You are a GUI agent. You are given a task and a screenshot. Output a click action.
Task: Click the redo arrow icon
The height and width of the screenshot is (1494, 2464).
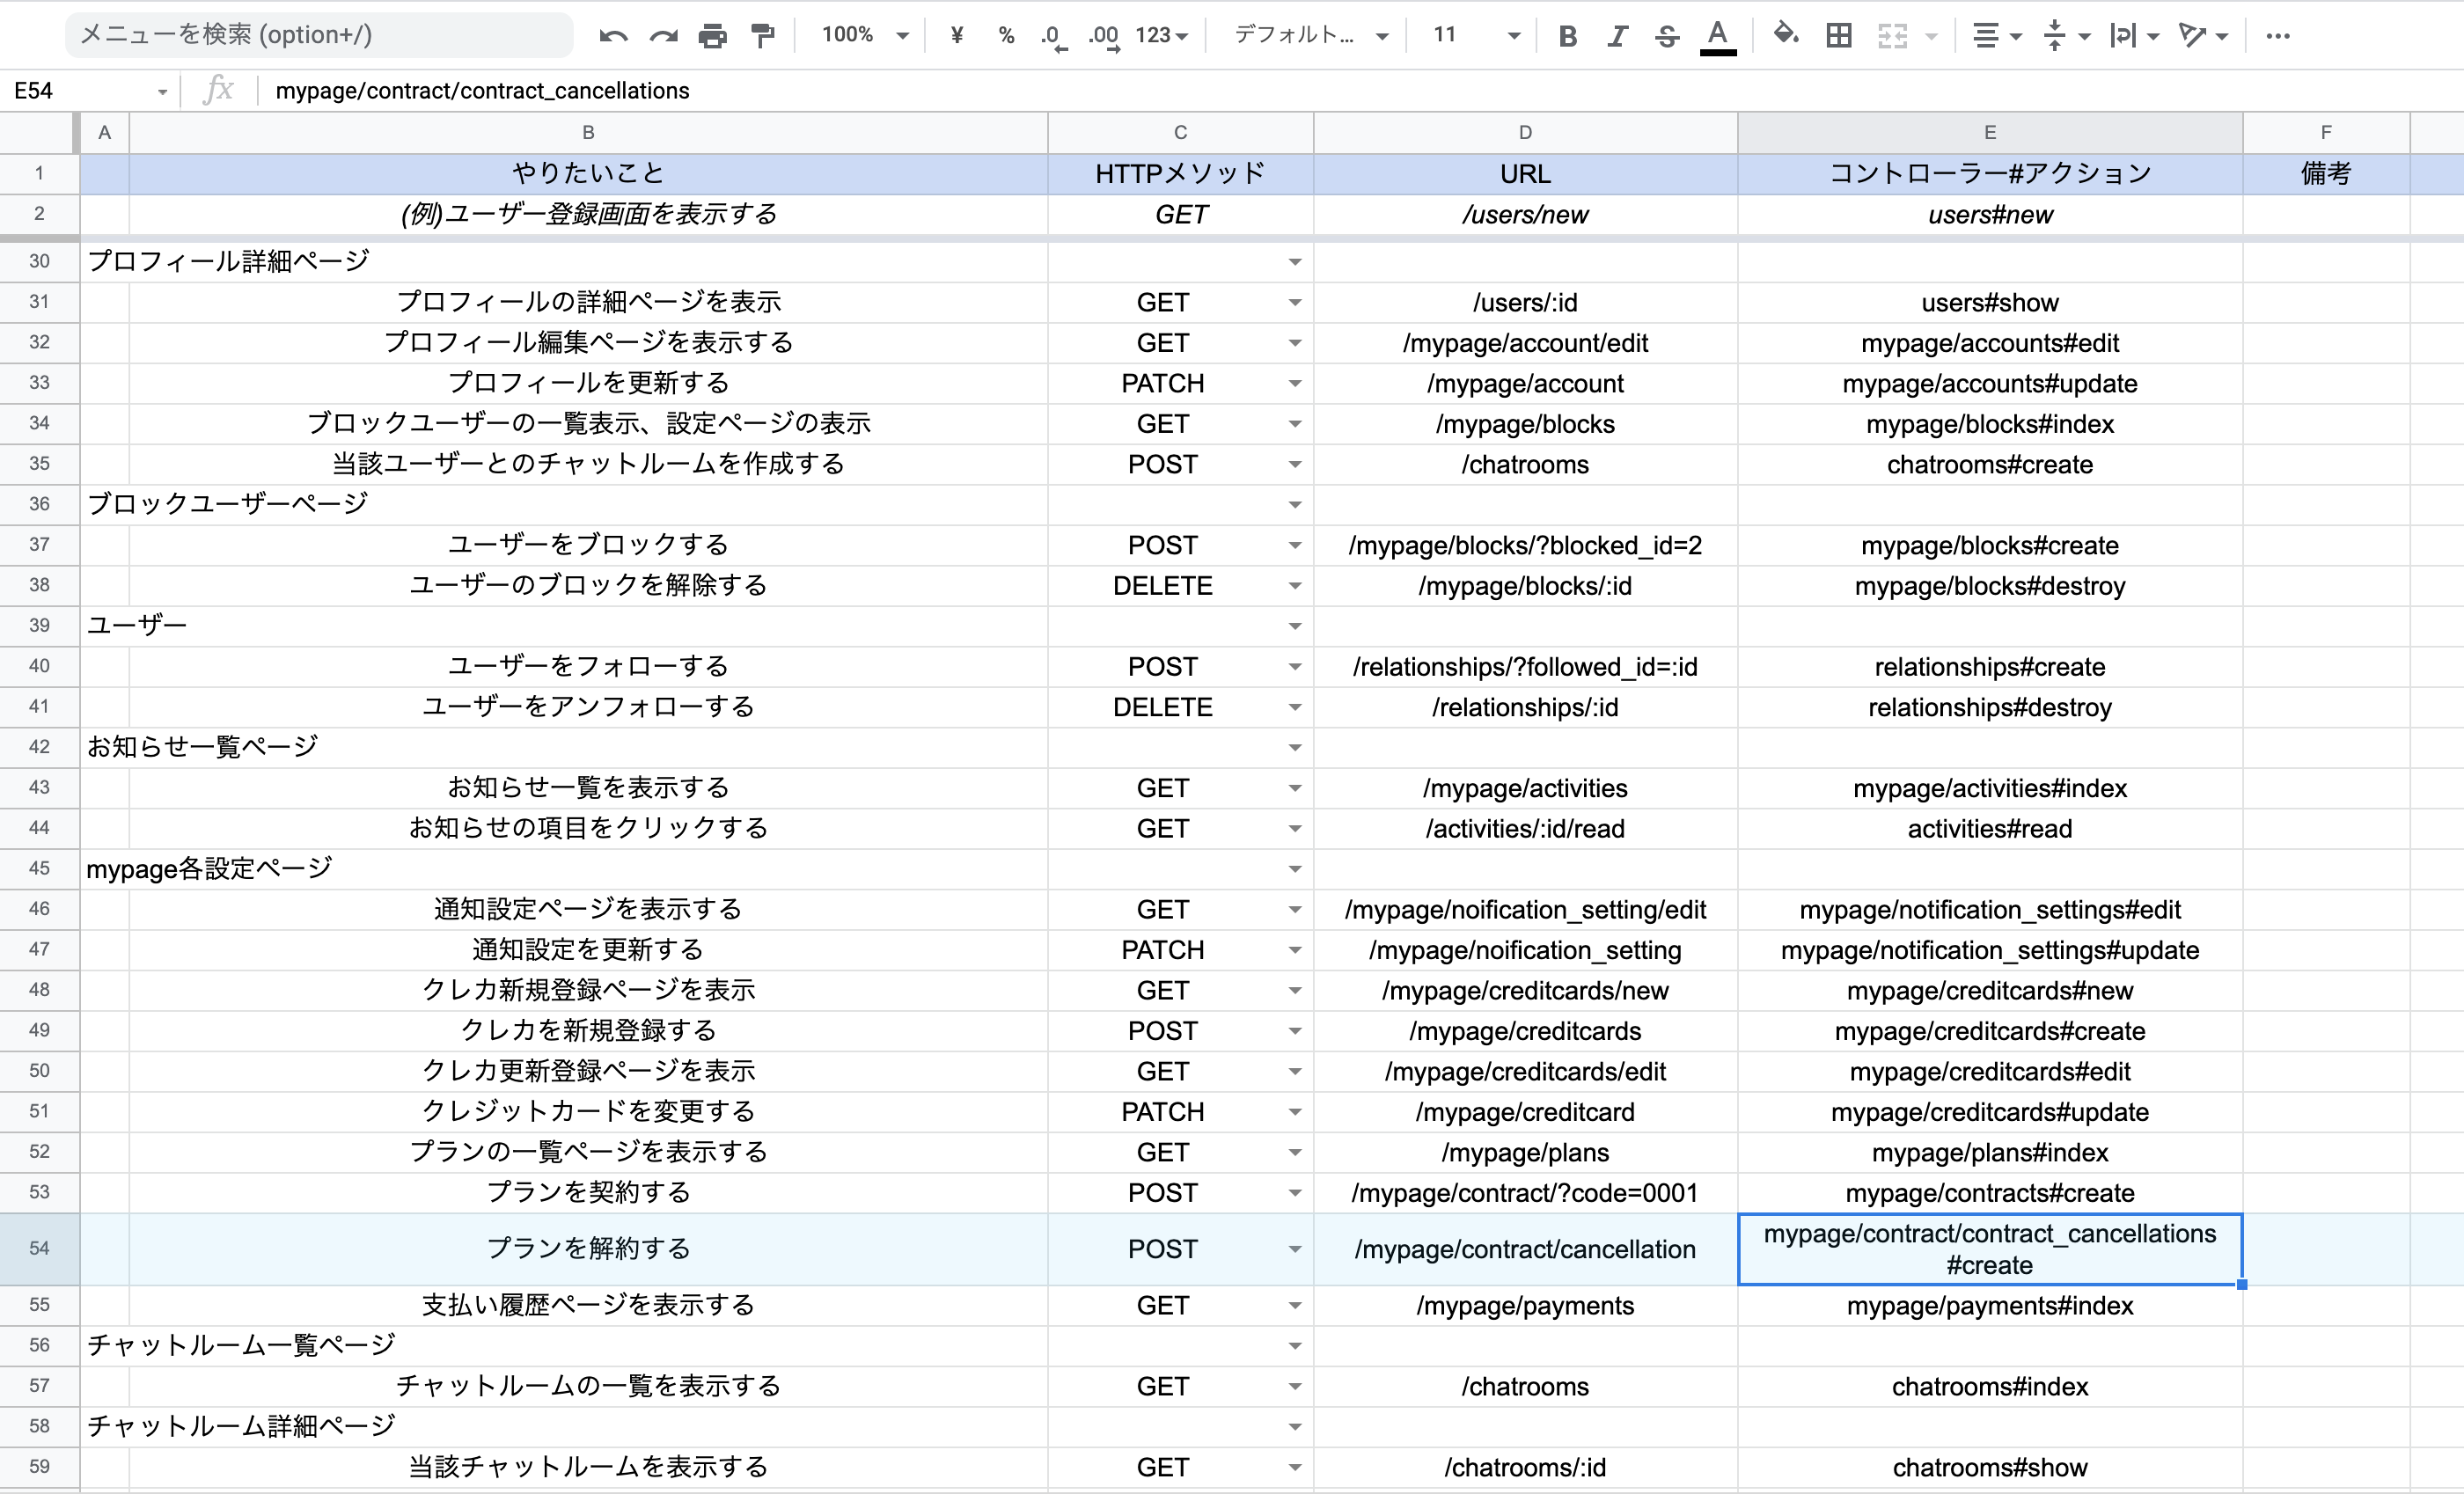[663, 36]
